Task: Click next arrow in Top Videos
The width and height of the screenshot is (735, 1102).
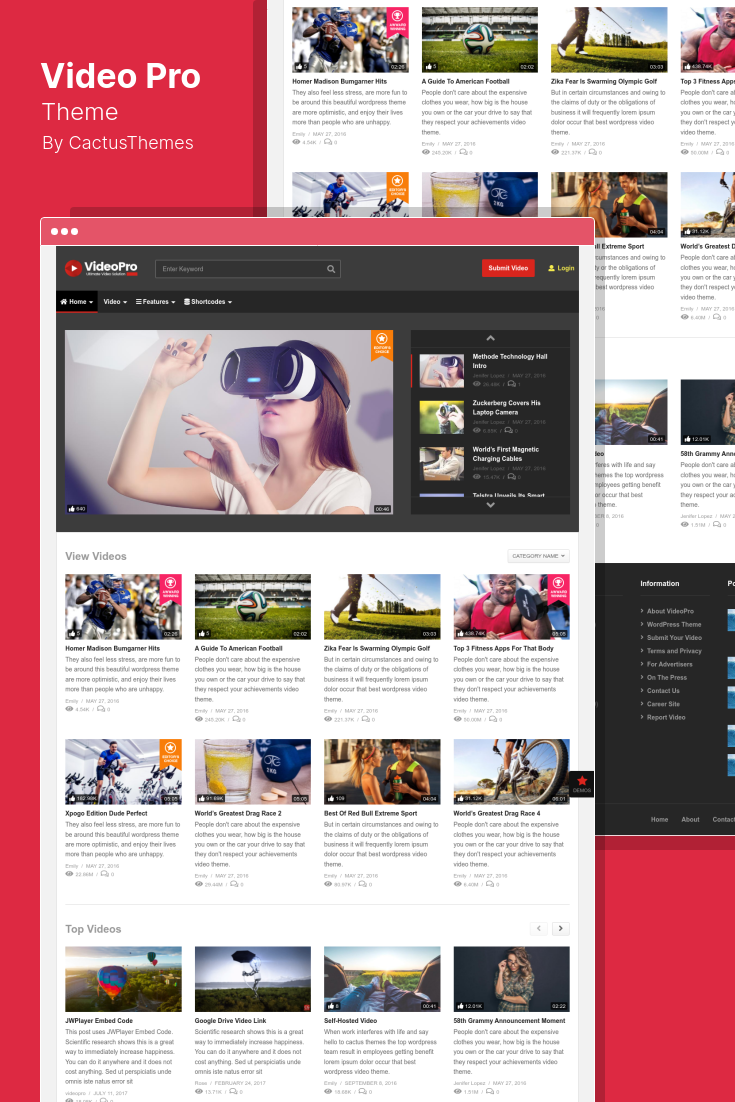Action: tap(561, 928)
